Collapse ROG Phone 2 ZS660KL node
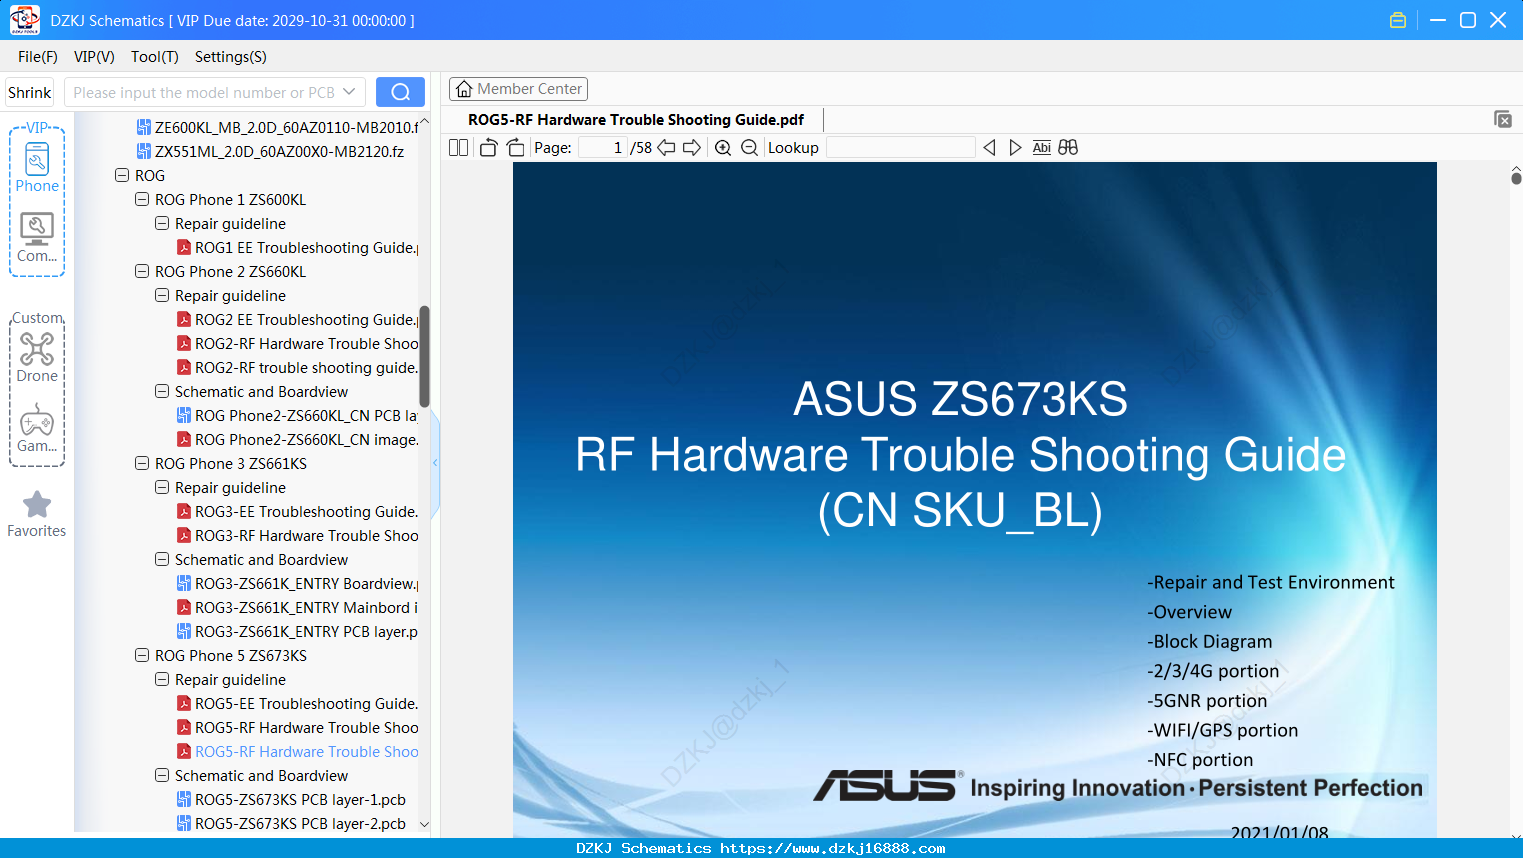 coord(142,271)
